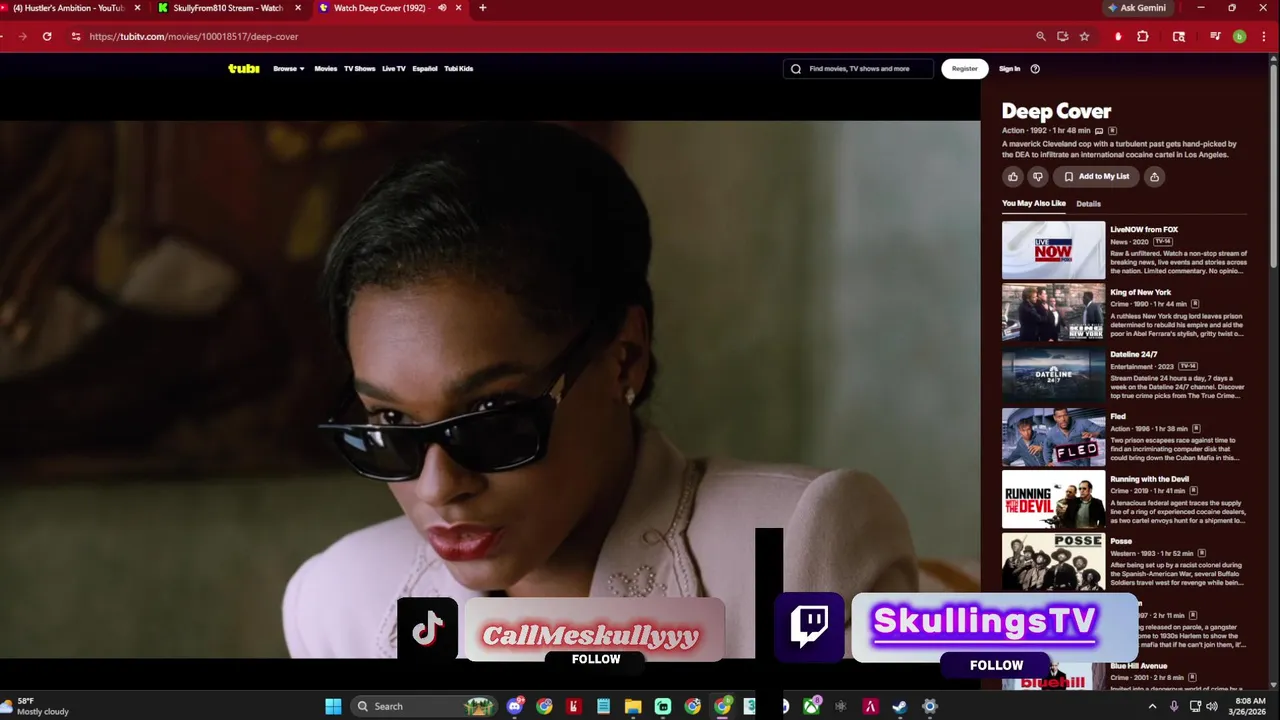Like Deep Cover with thumbs up

click(x=1013, y=177)
